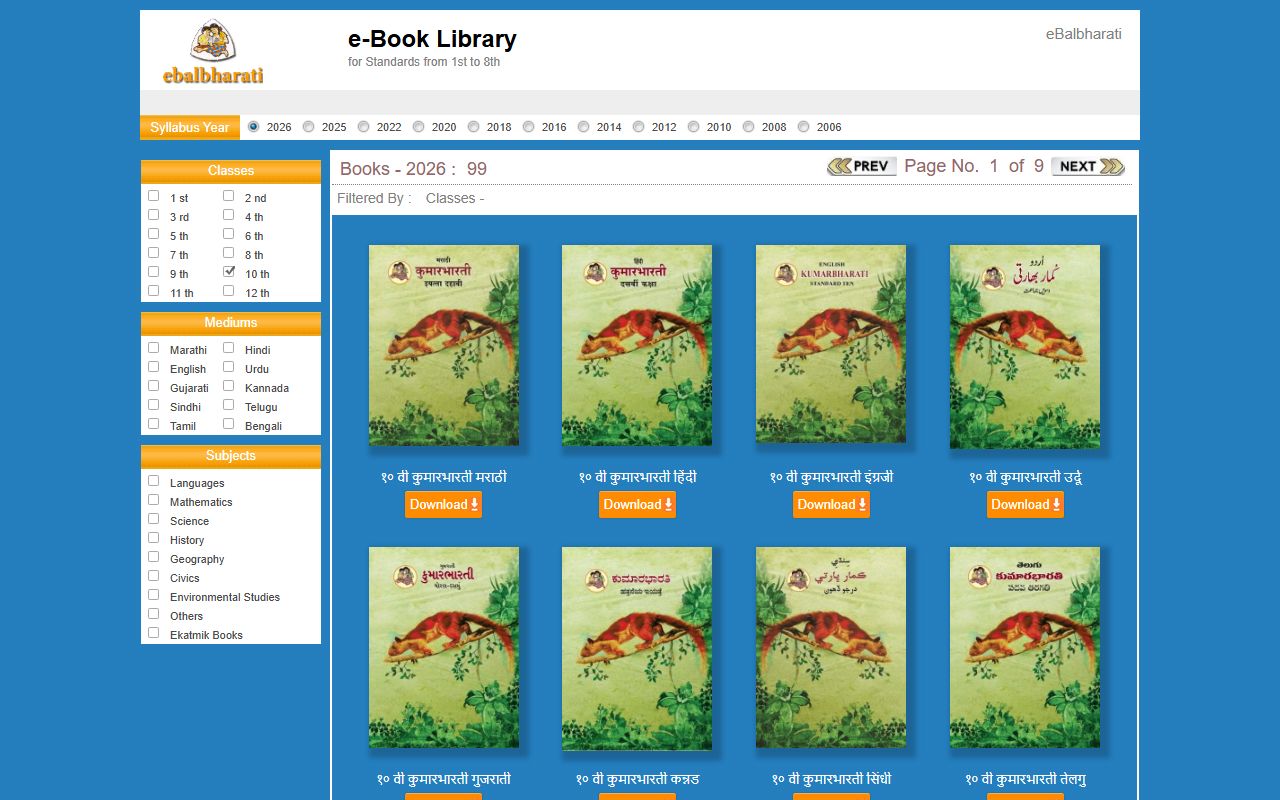
Task: Check the 8 th class filter
Action: pyautogui.click(x=229, y=253)
